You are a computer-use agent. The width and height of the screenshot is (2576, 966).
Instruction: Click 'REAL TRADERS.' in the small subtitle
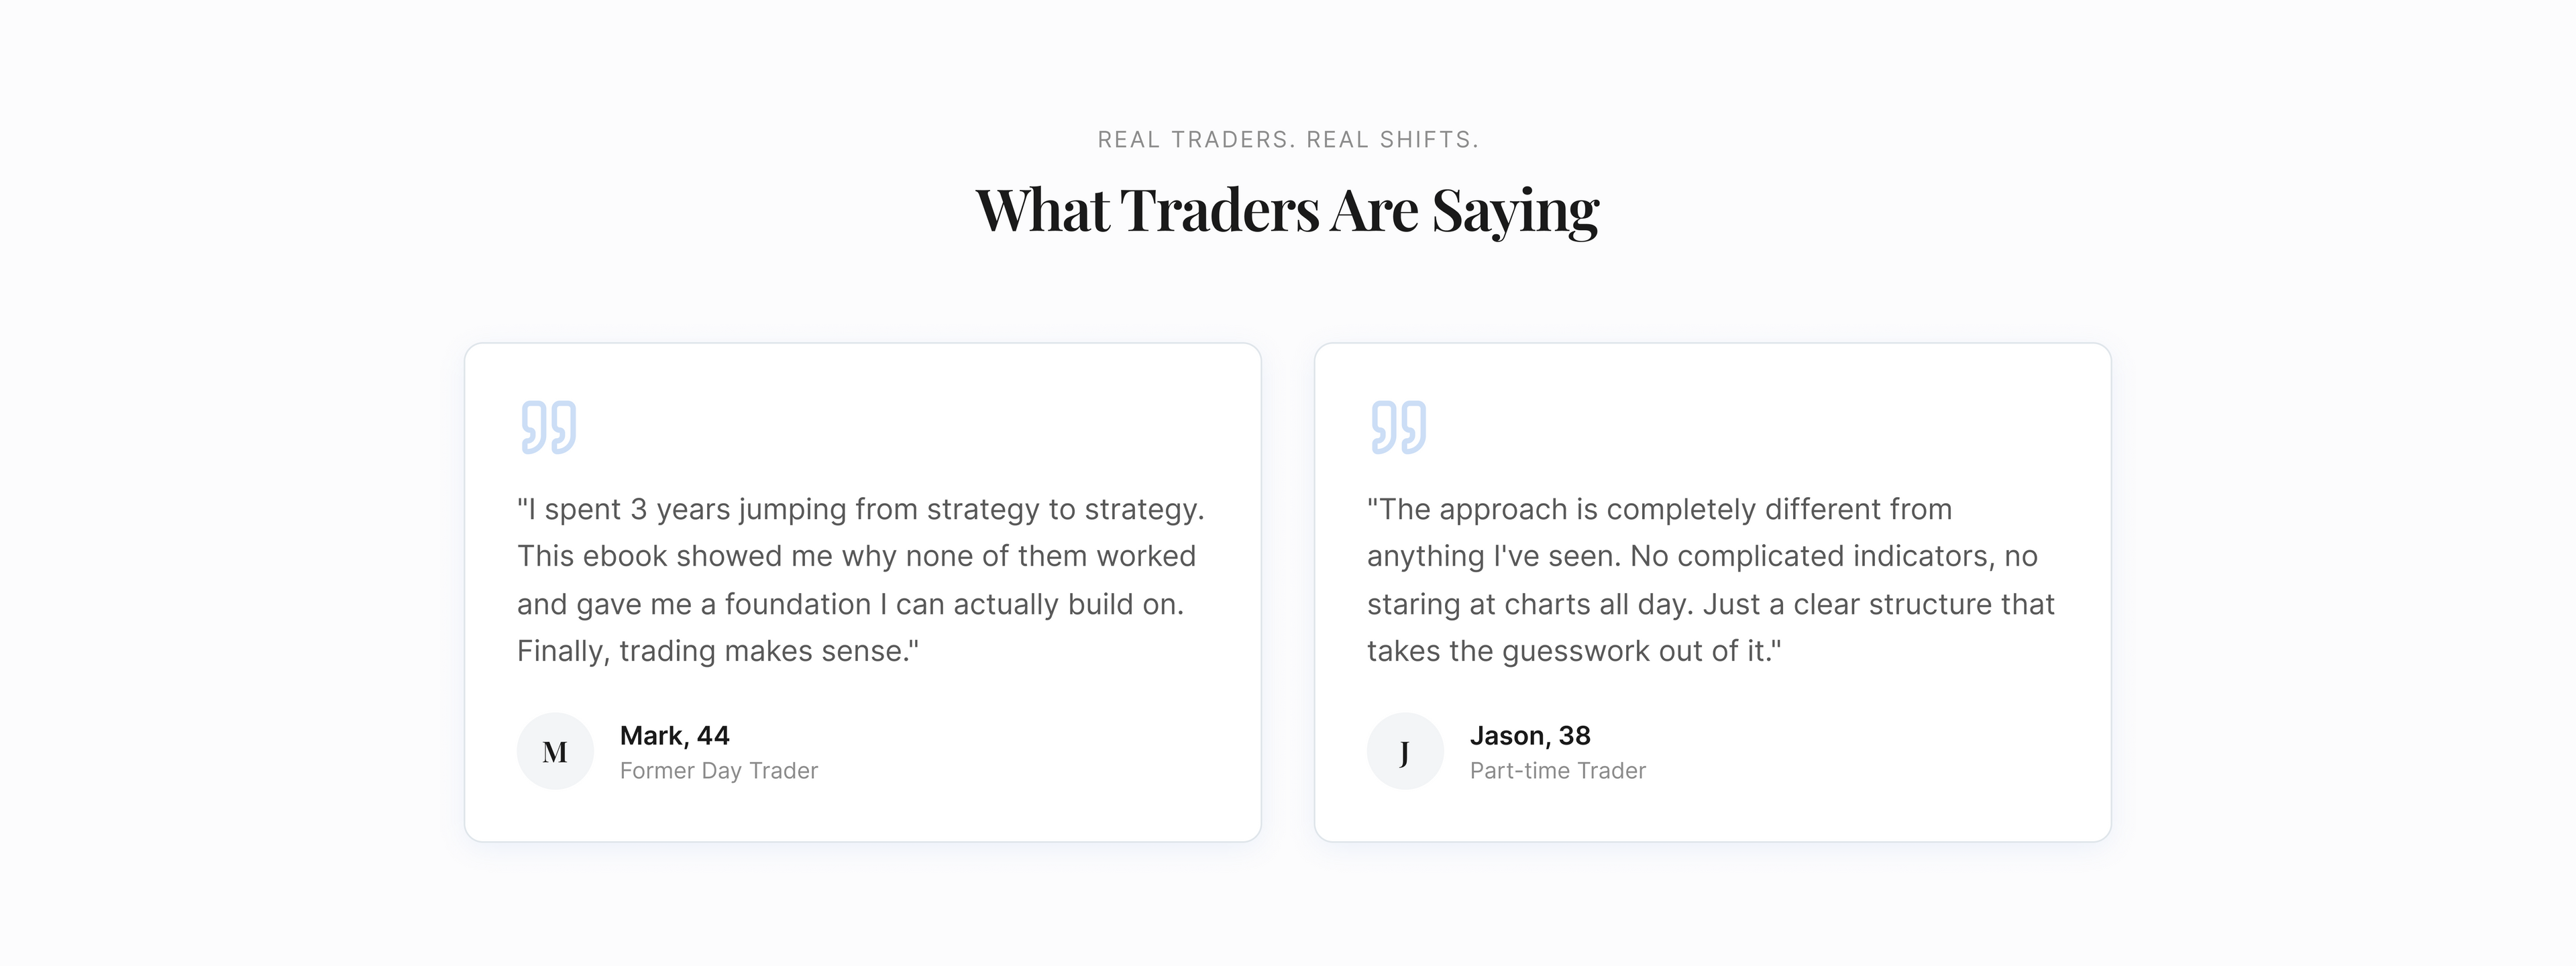coord(1196,140)
